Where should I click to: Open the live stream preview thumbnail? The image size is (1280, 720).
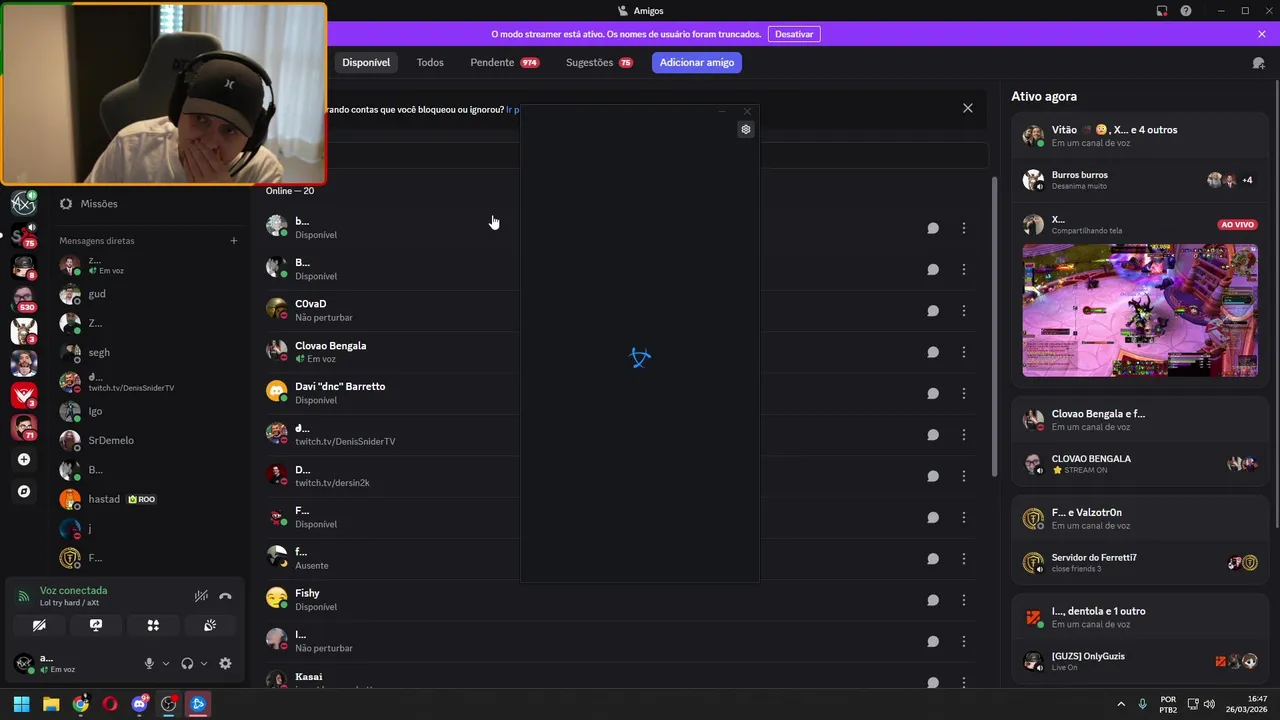(1140, 310)
